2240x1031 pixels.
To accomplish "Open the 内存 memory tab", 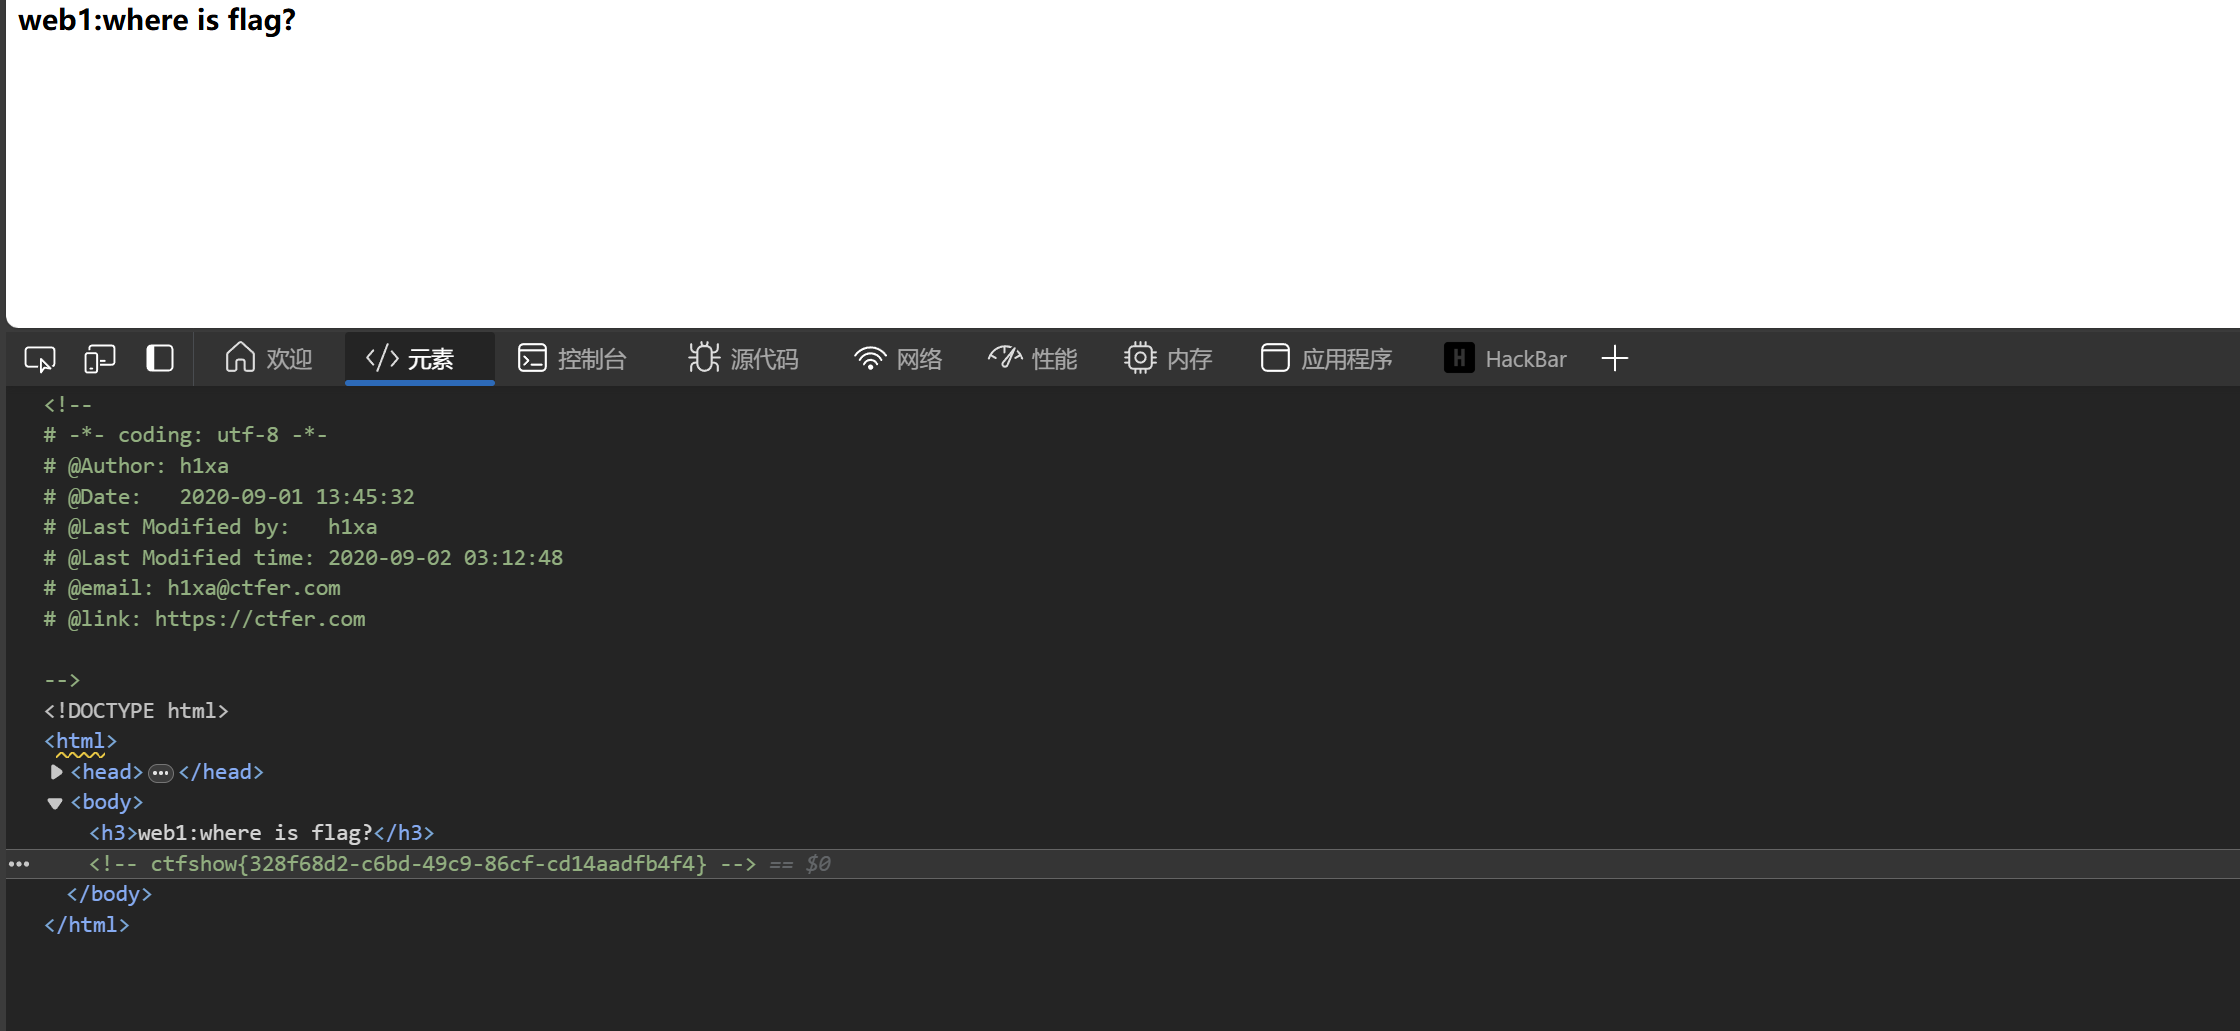I will click(1168, 359).
